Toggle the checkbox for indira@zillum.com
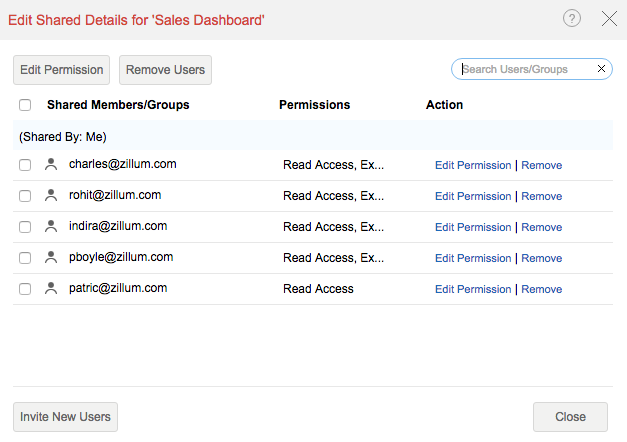 (x=25, y=227)
